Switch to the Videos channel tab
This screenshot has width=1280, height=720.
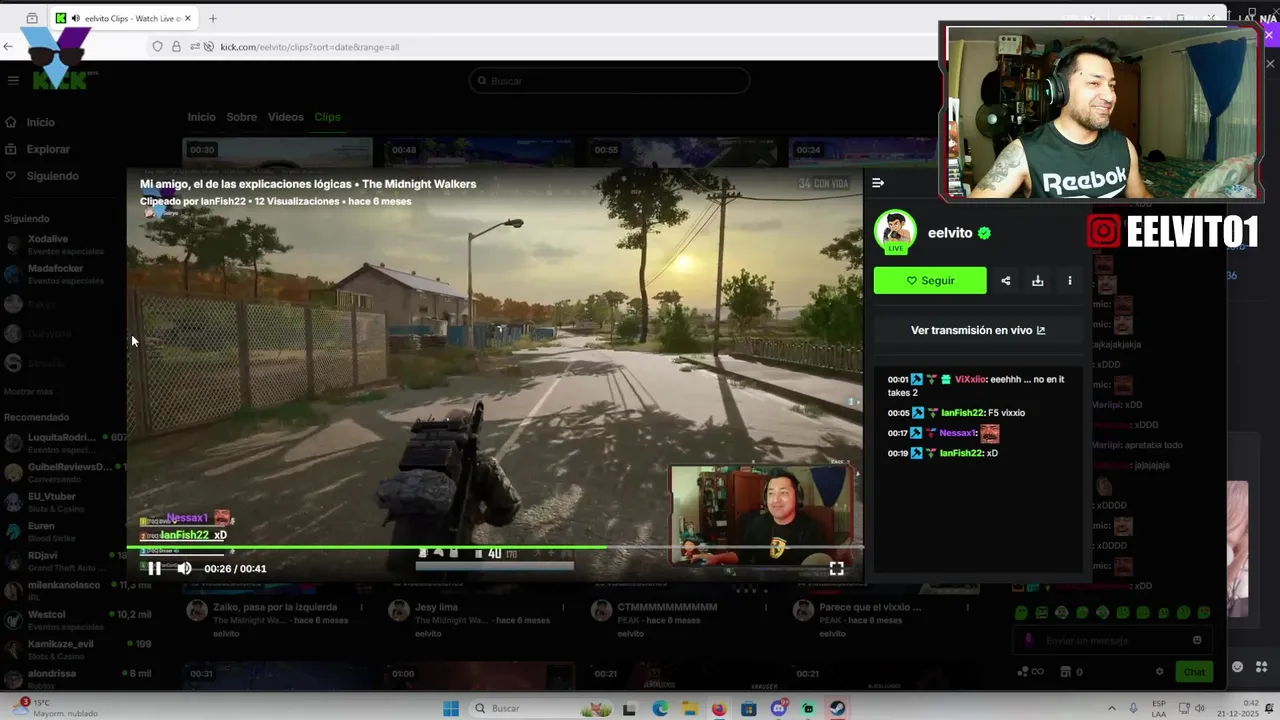[x=285, y=117]
